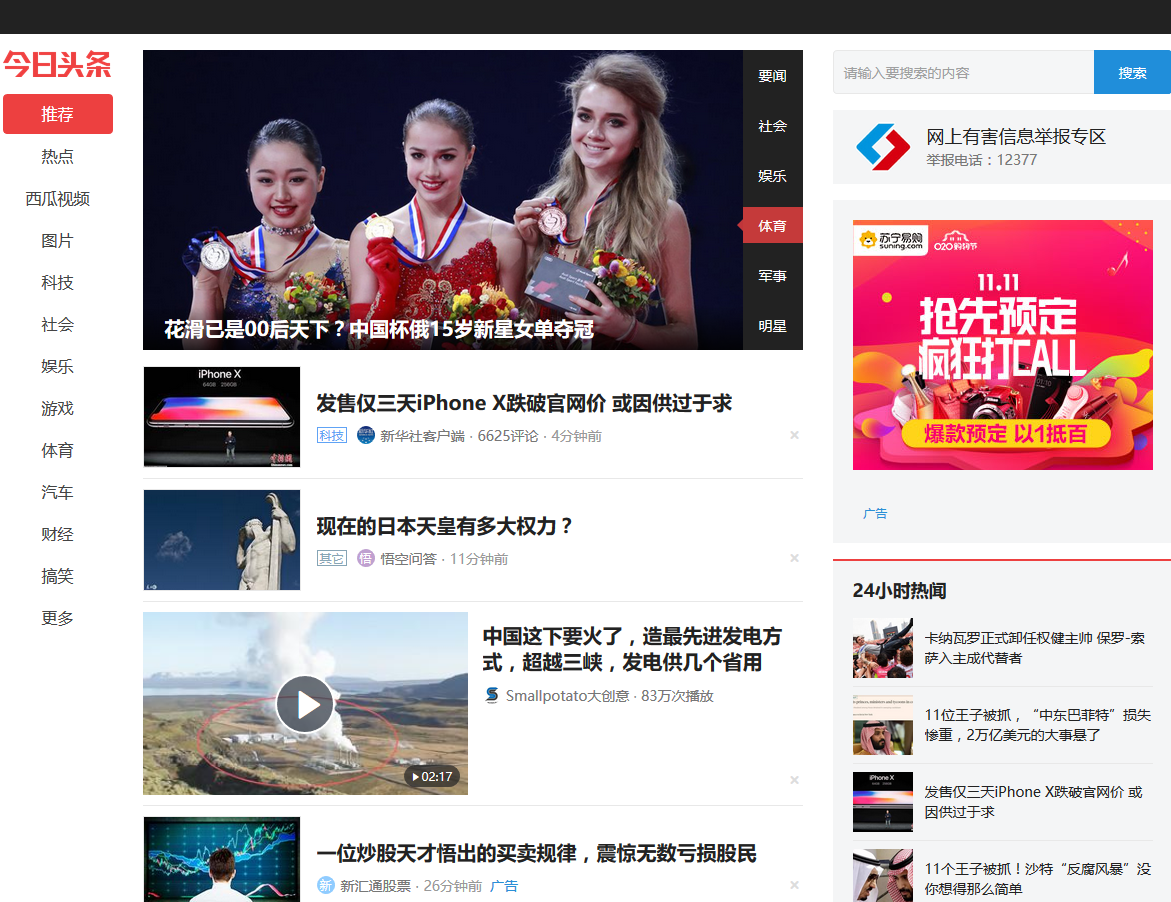Open 新汇通股票 source link
This screenshot has height=902, width=1171.
click(376, 886)
